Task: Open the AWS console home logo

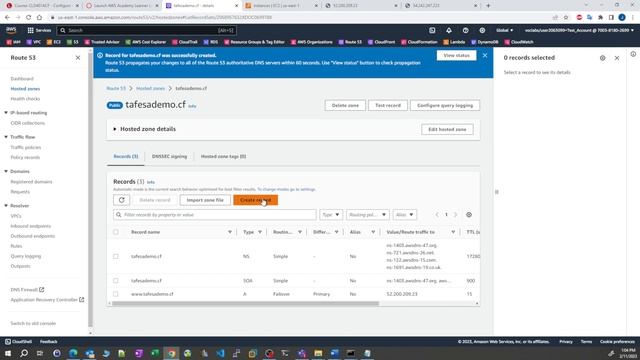Action: [x=11, y=30]
